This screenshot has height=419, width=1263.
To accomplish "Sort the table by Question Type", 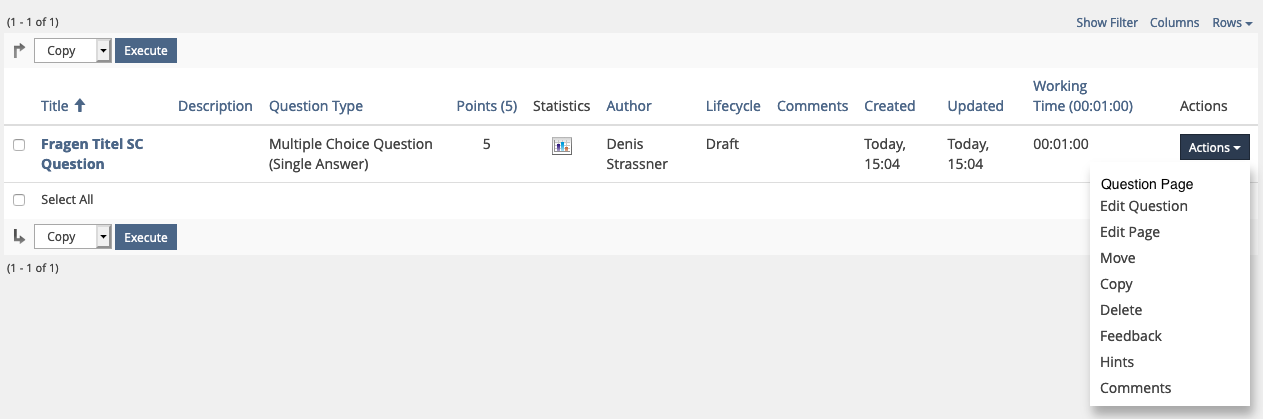I will click(315, 106).
